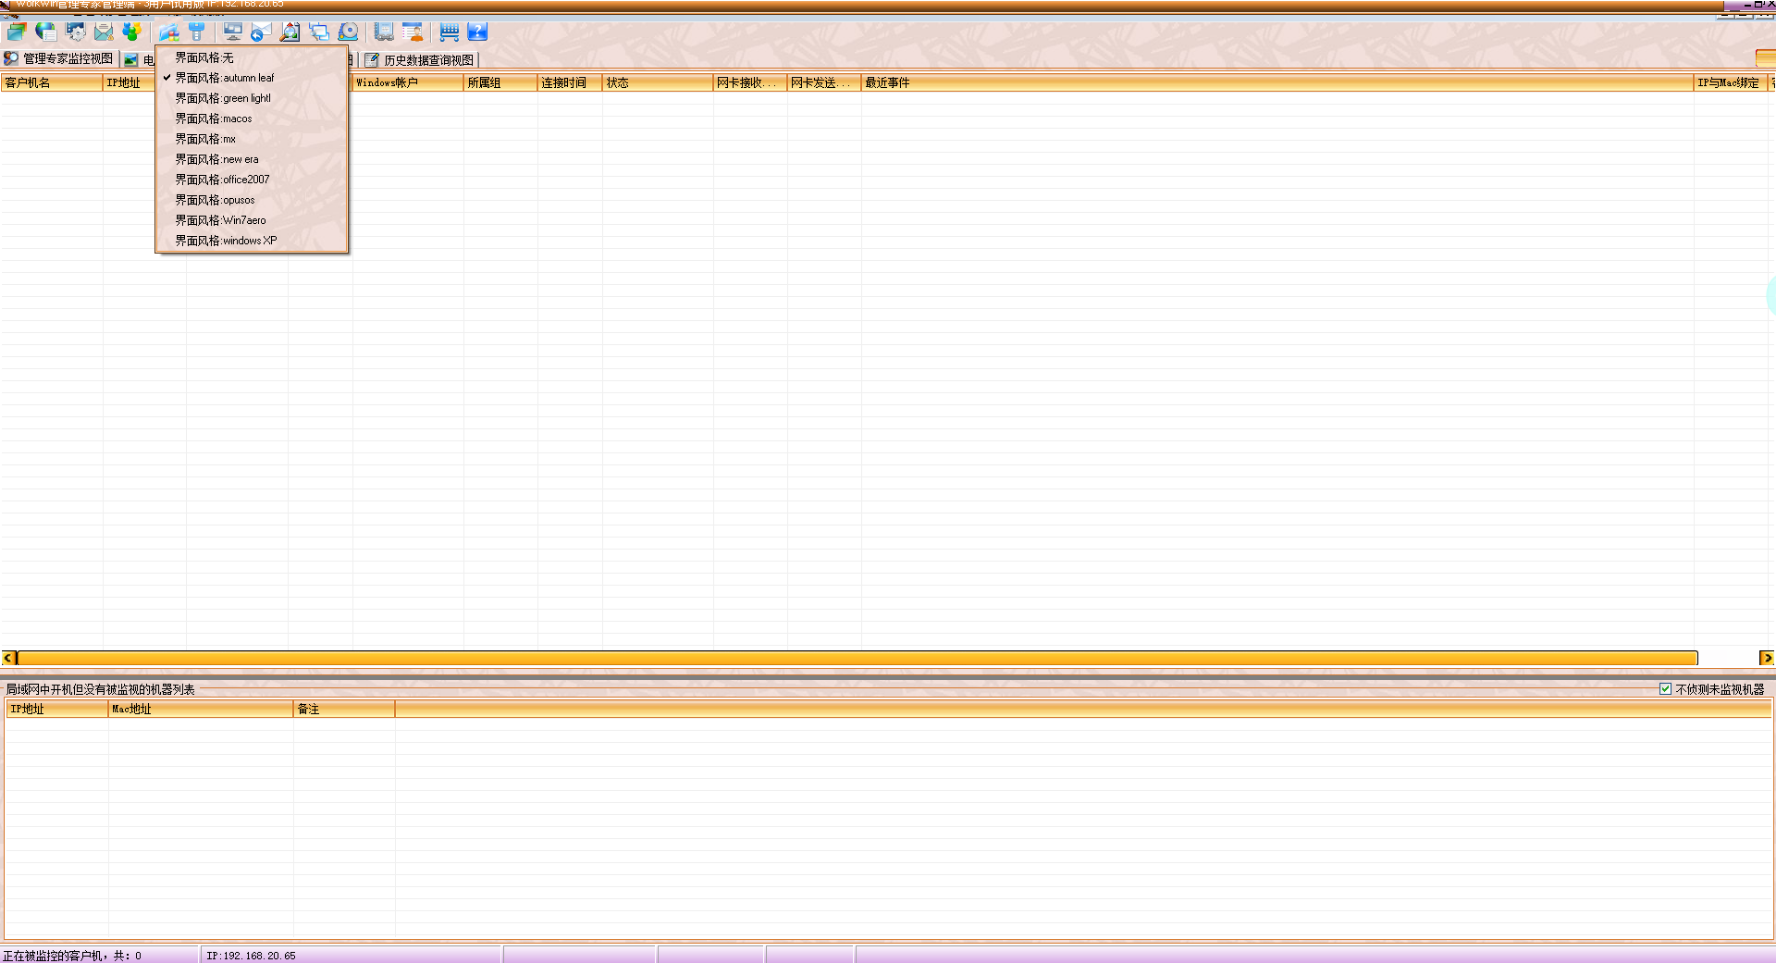The height and width of the screenshot is (963, 1776).
Task: Click 客户机名 column header
Action: coord(51,83)
